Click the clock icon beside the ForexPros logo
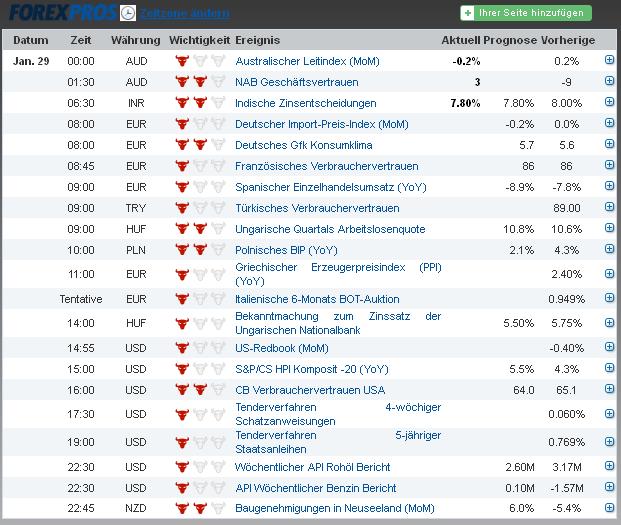 128,13
